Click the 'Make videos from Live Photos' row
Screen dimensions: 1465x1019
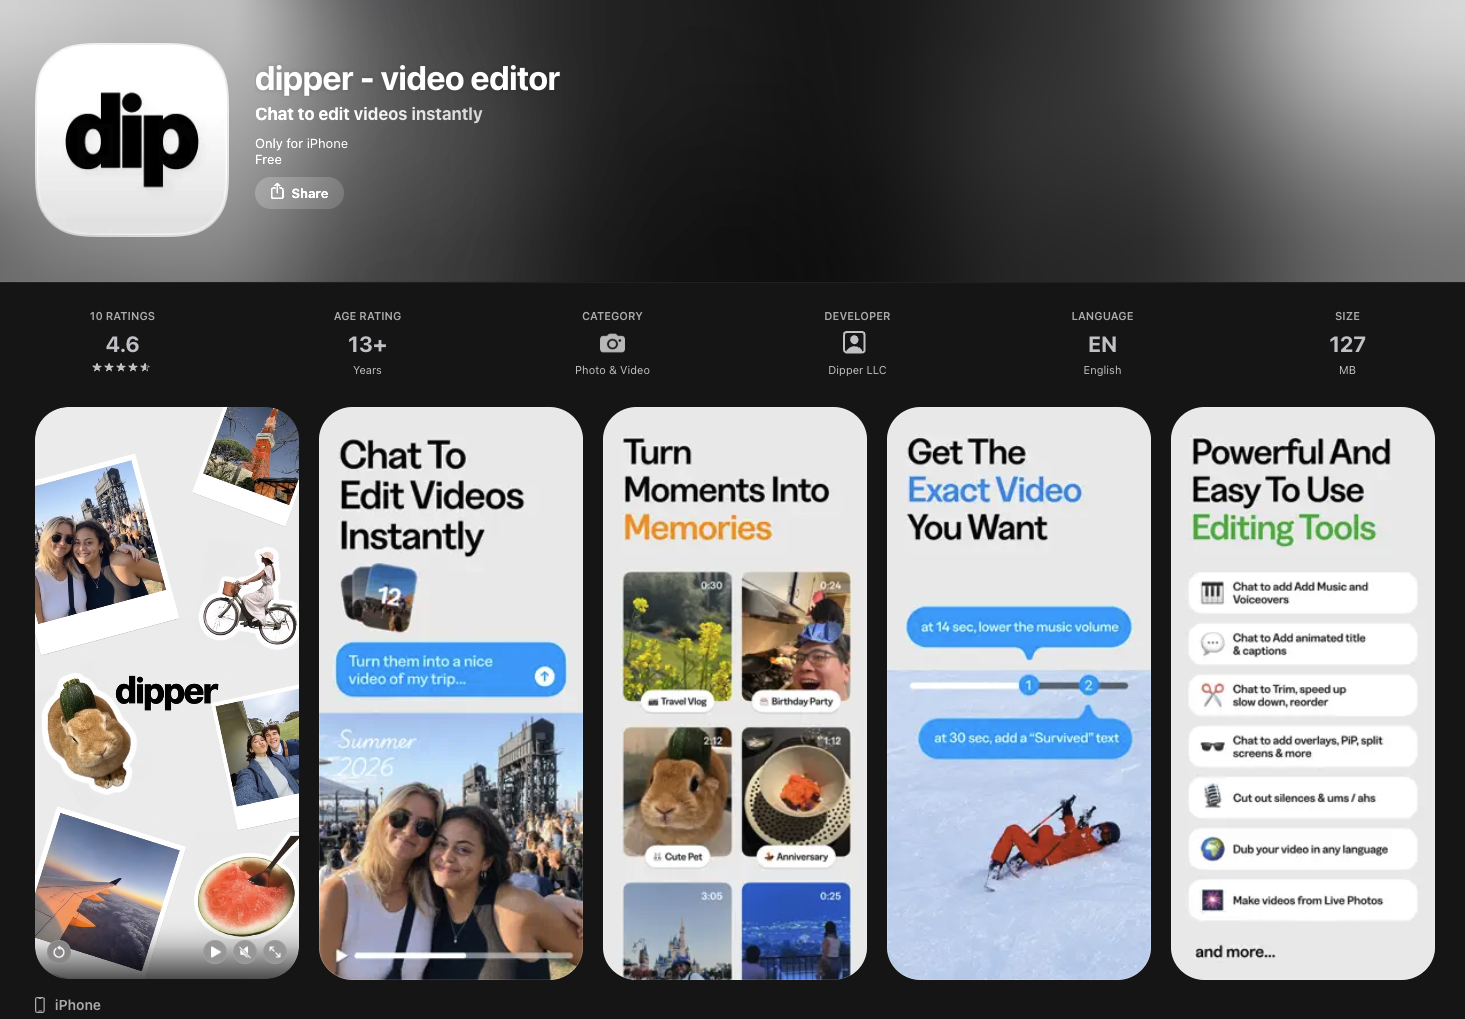[x=1303, y=900]
